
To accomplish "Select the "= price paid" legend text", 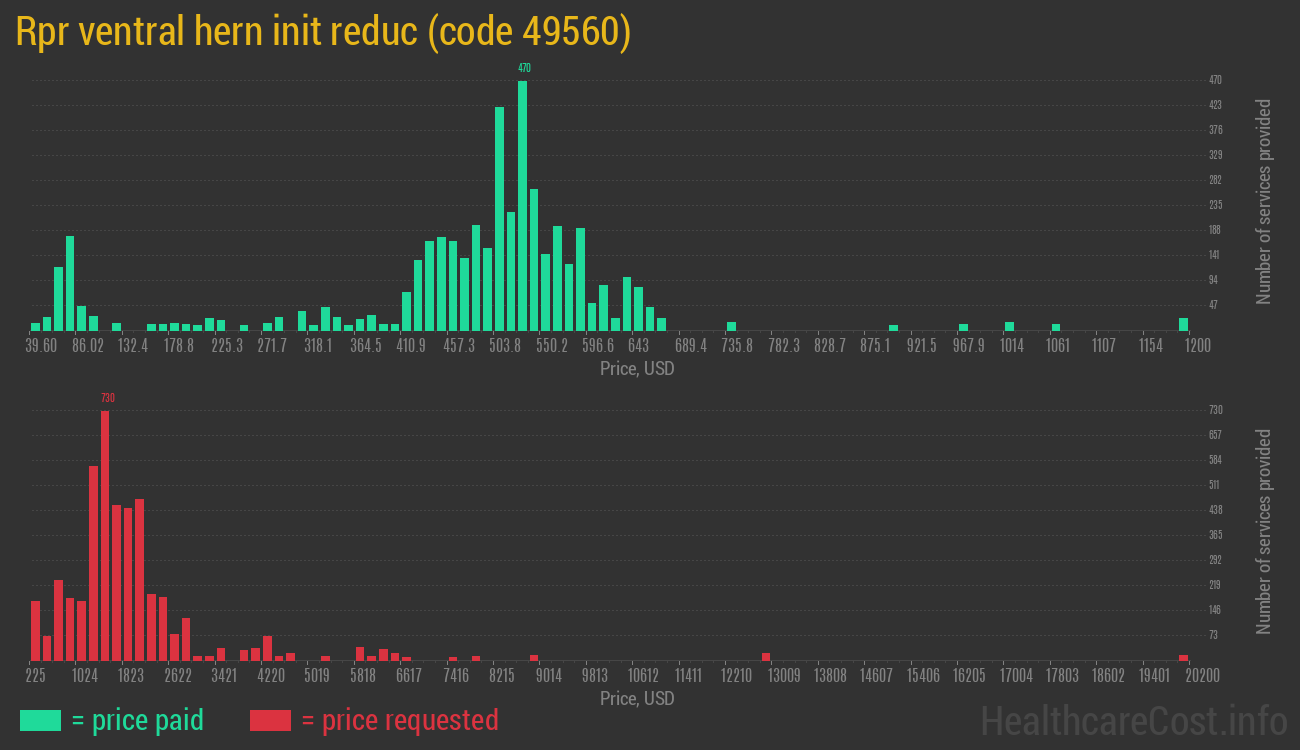I will 138,720.
